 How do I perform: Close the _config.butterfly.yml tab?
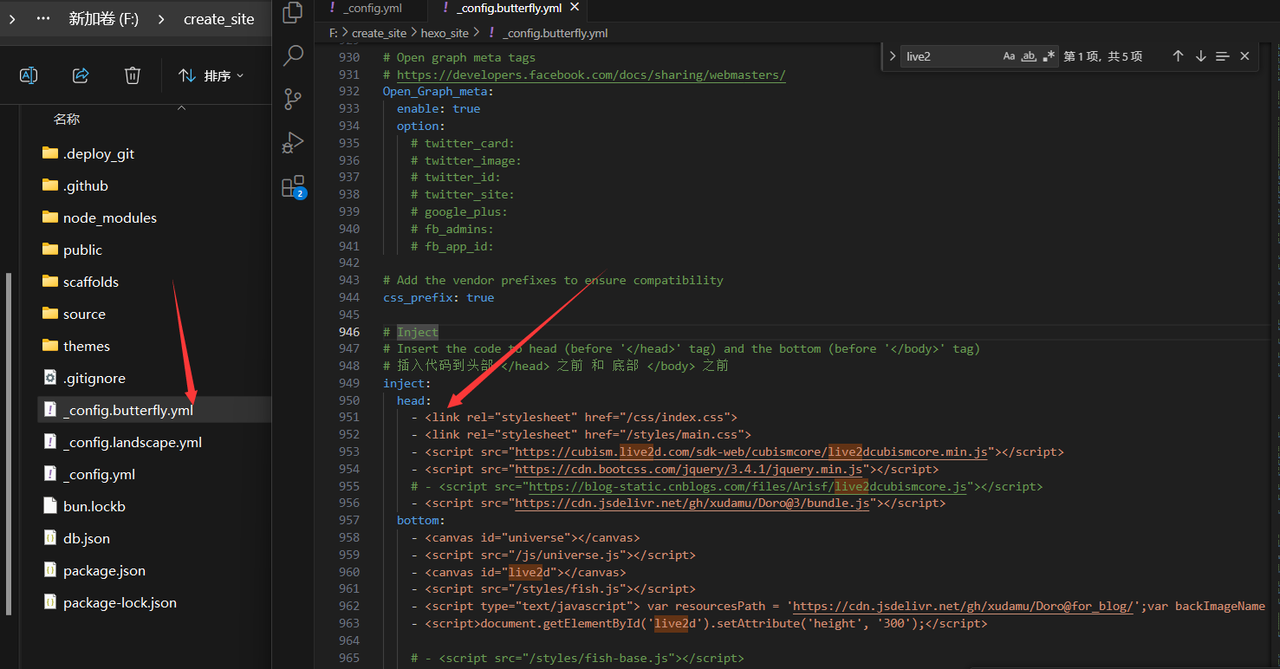pyautogui.click(x=574, y=7)
